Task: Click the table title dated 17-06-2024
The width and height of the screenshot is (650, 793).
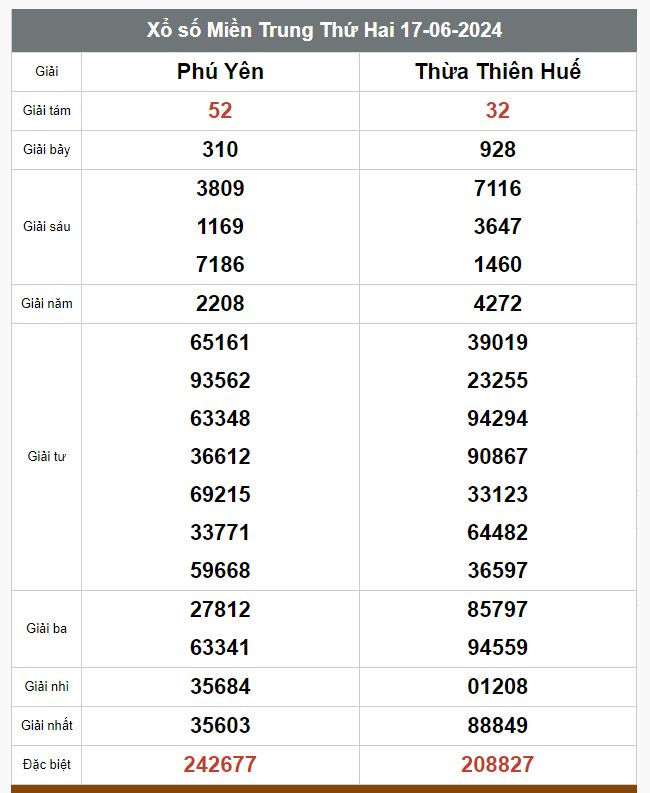Action: tap(324, 30)
